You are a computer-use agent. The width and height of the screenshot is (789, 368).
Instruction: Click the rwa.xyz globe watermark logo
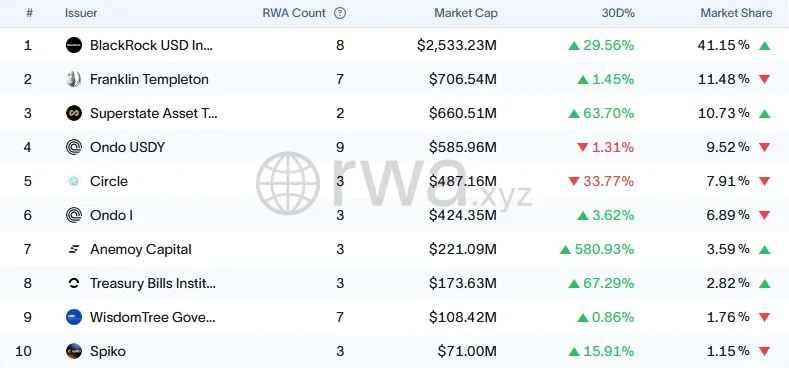tap(288, 184)
